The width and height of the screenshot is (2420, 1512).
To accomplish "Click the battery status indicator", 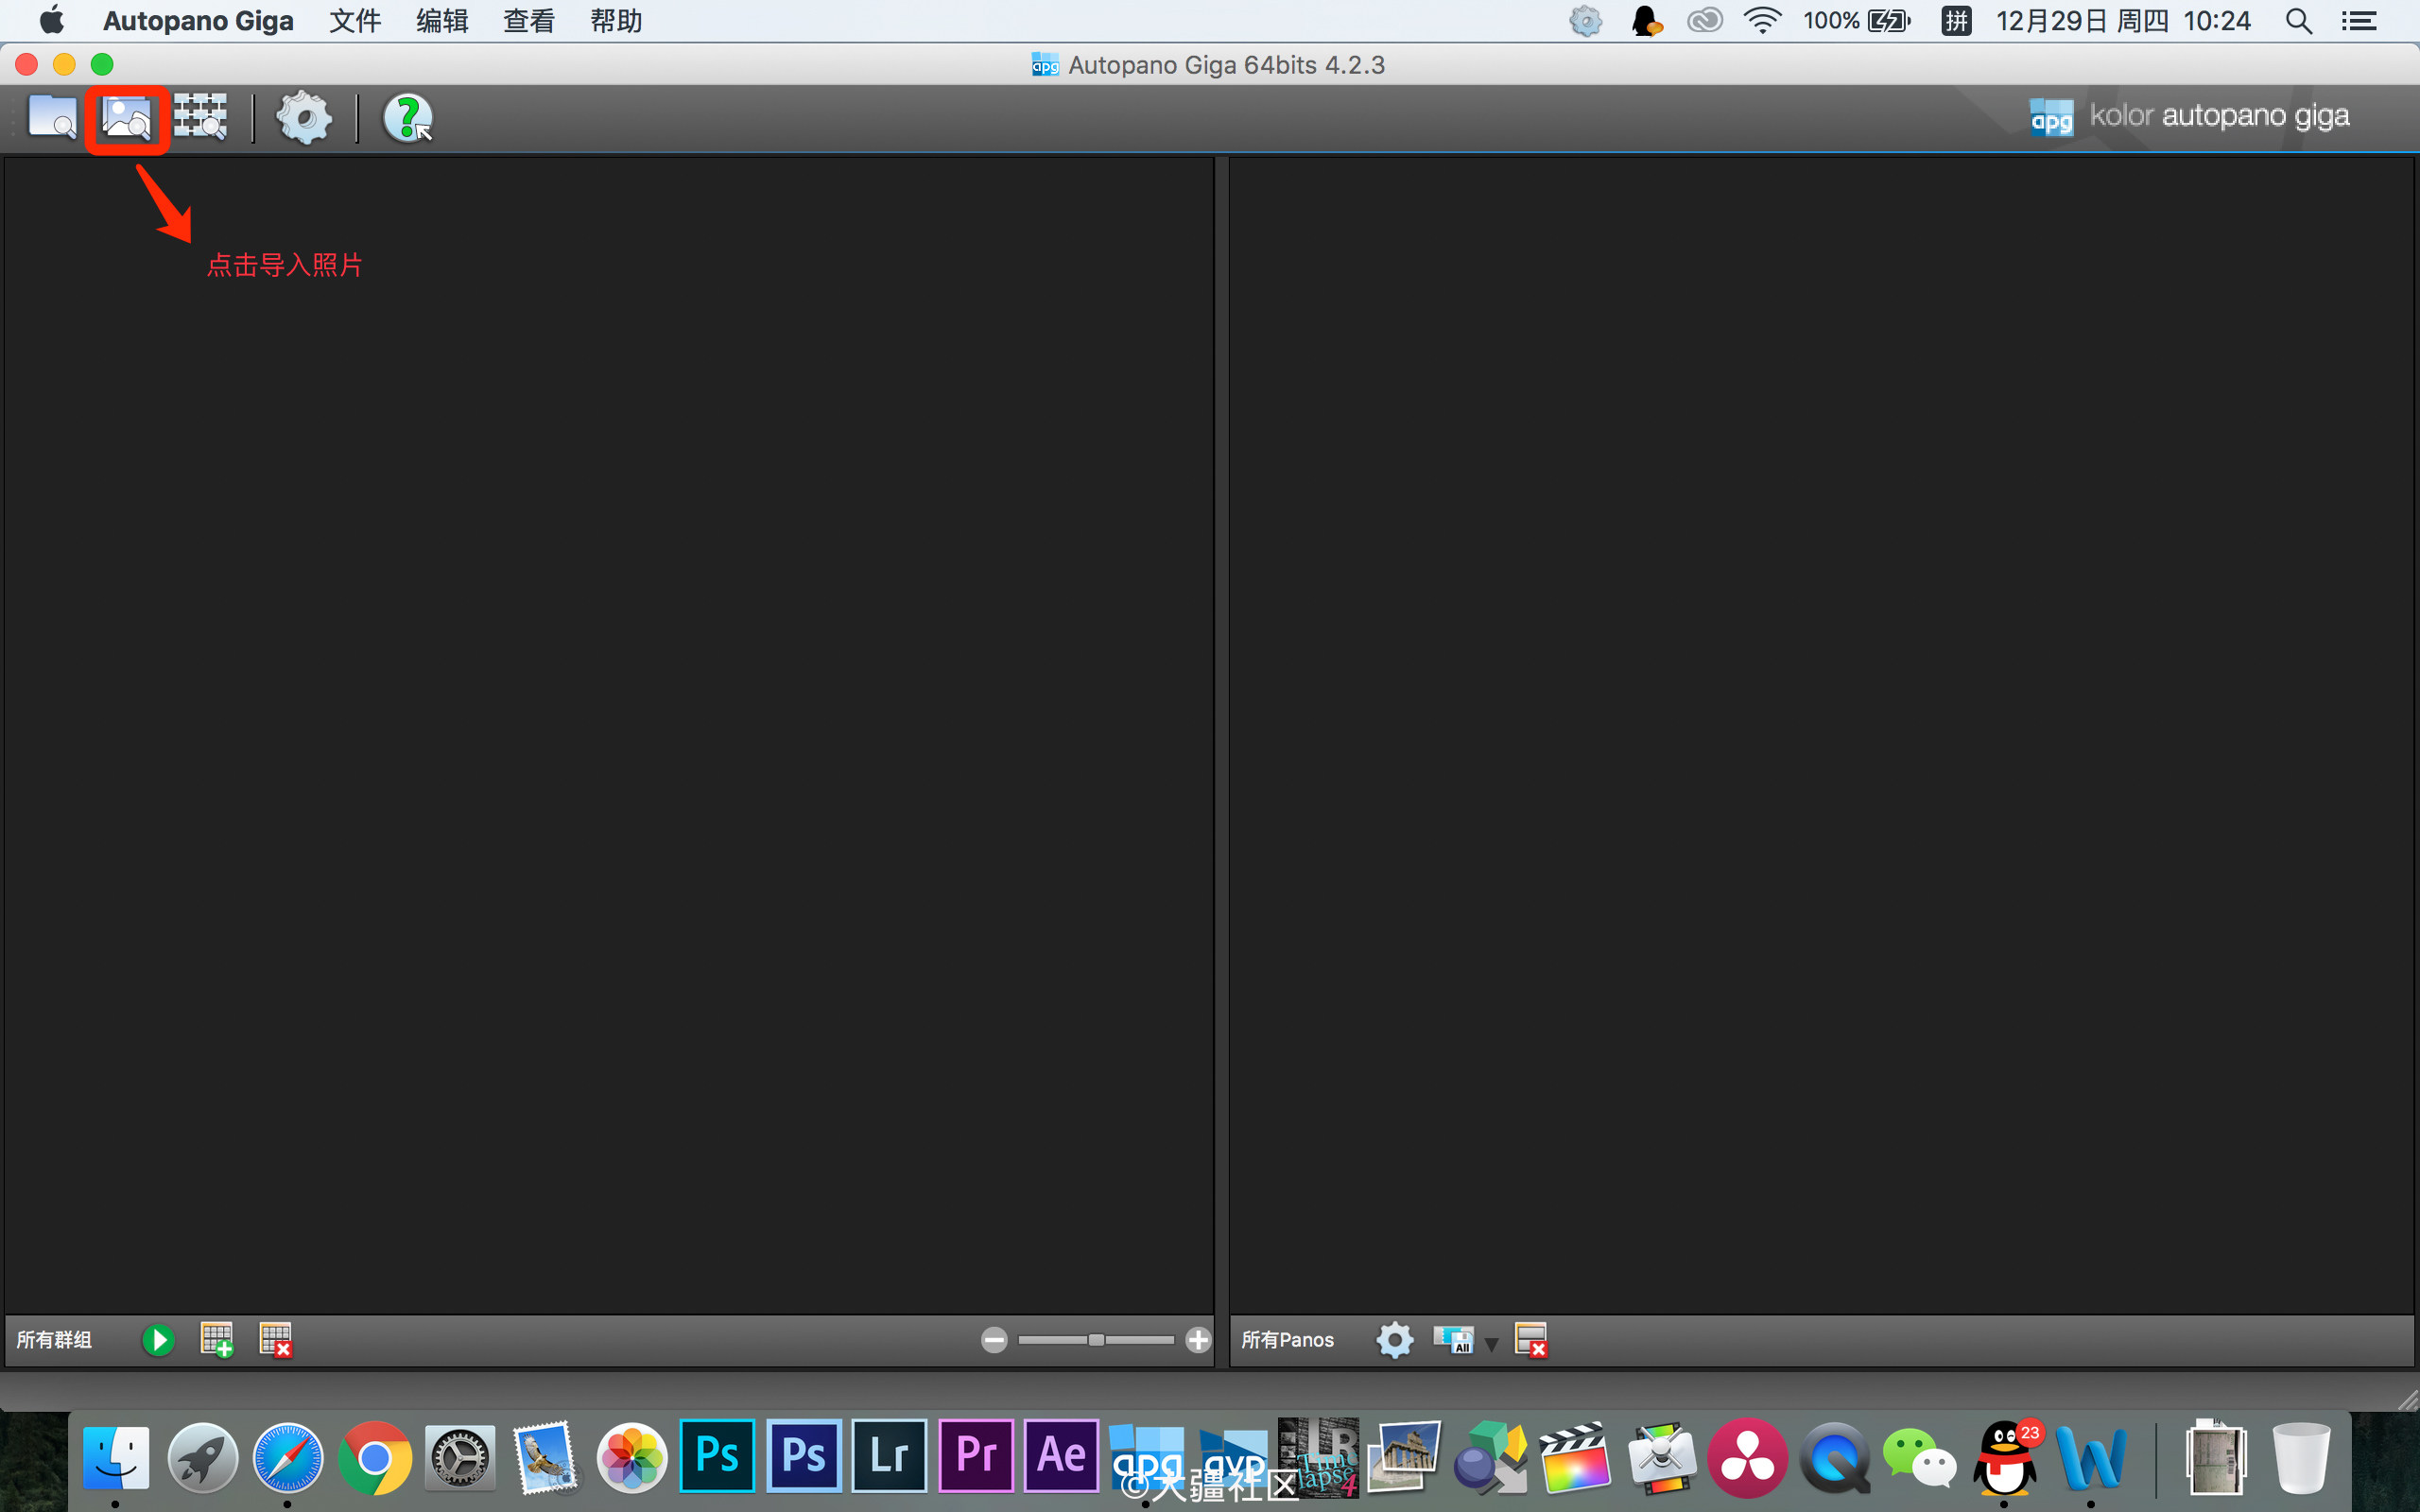I will pyautogui.click(x=1857, y=21).
